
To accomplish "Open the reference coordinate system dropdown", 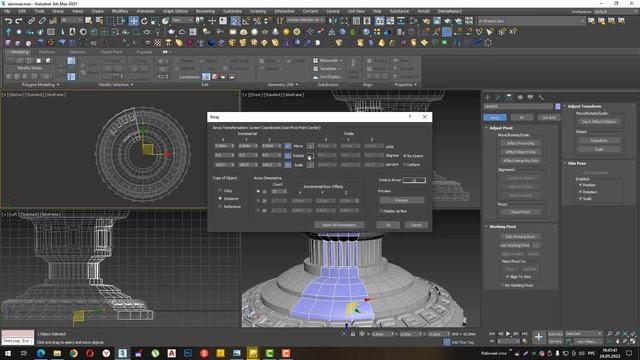I will point(182,20).
